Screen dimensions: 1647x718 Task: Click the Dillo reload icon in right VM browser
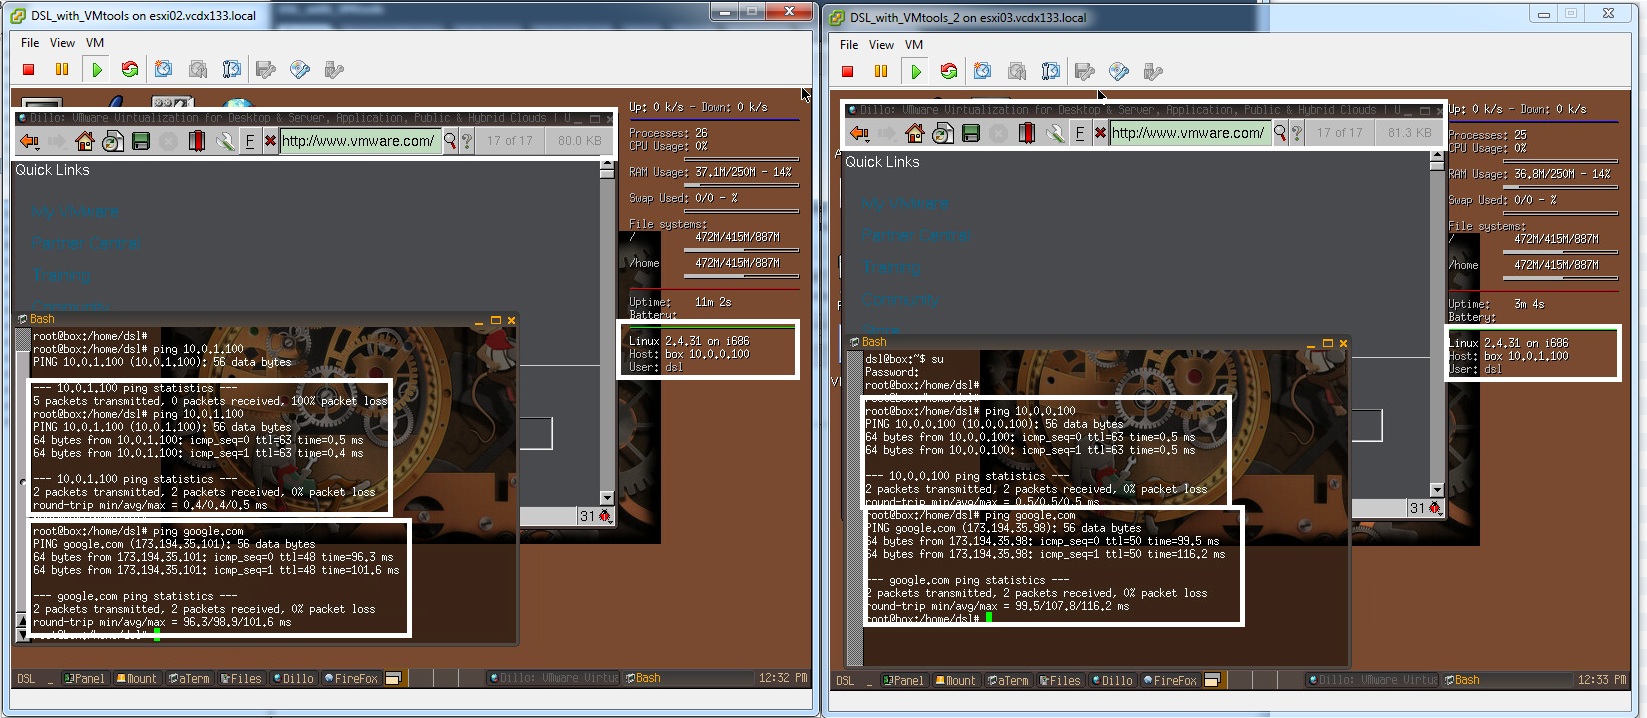coord(942,133)
